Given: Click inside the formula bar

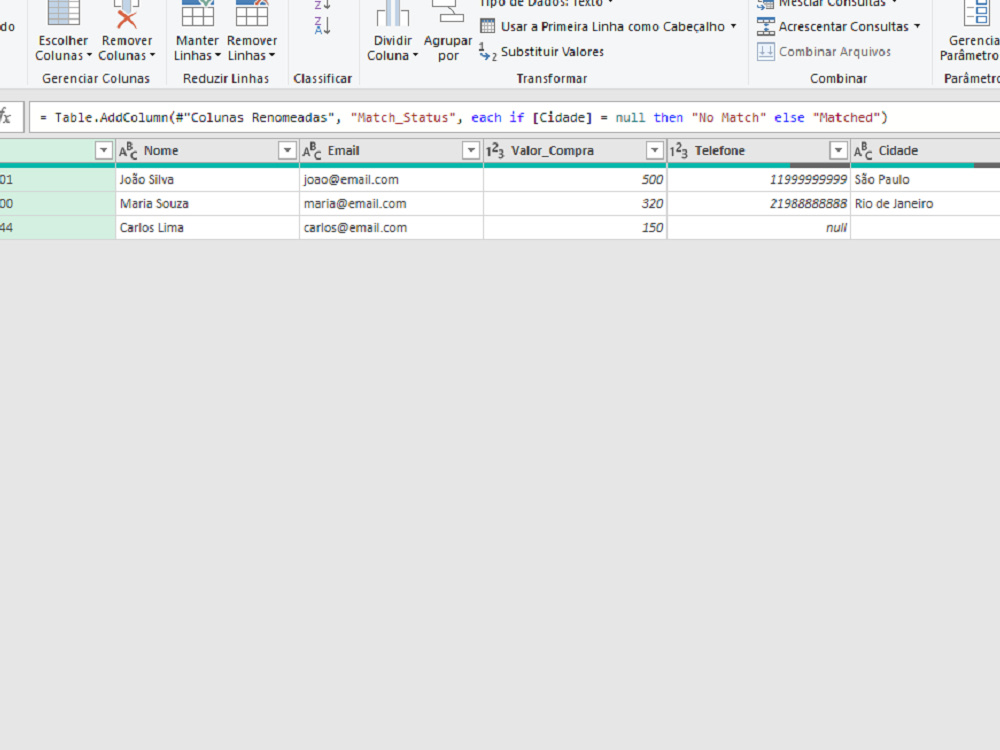Looking at the screenshot, I should pyautogui.click(x=514, y=117).
